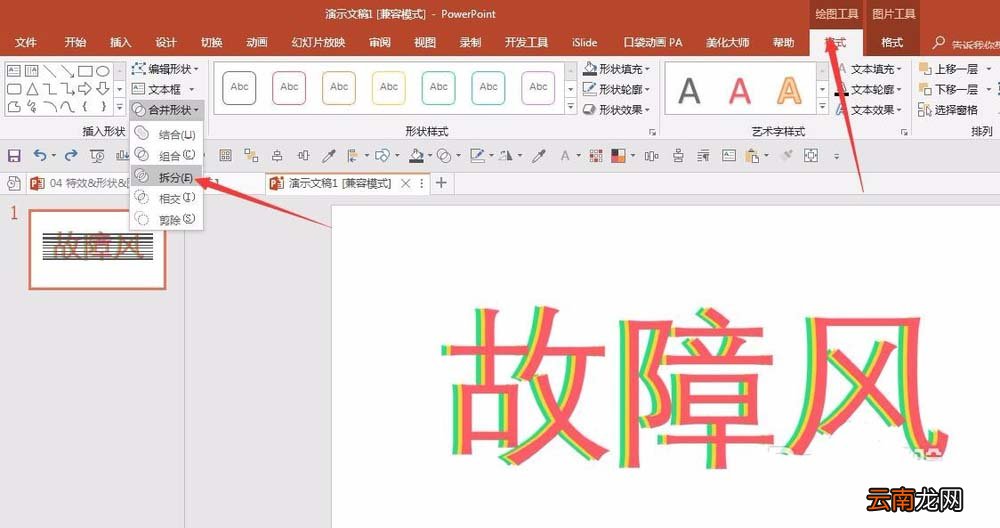This screenshot has height=528, width=1000.
Task: Close the 演示文稿1 document tab
Action: 406,184
